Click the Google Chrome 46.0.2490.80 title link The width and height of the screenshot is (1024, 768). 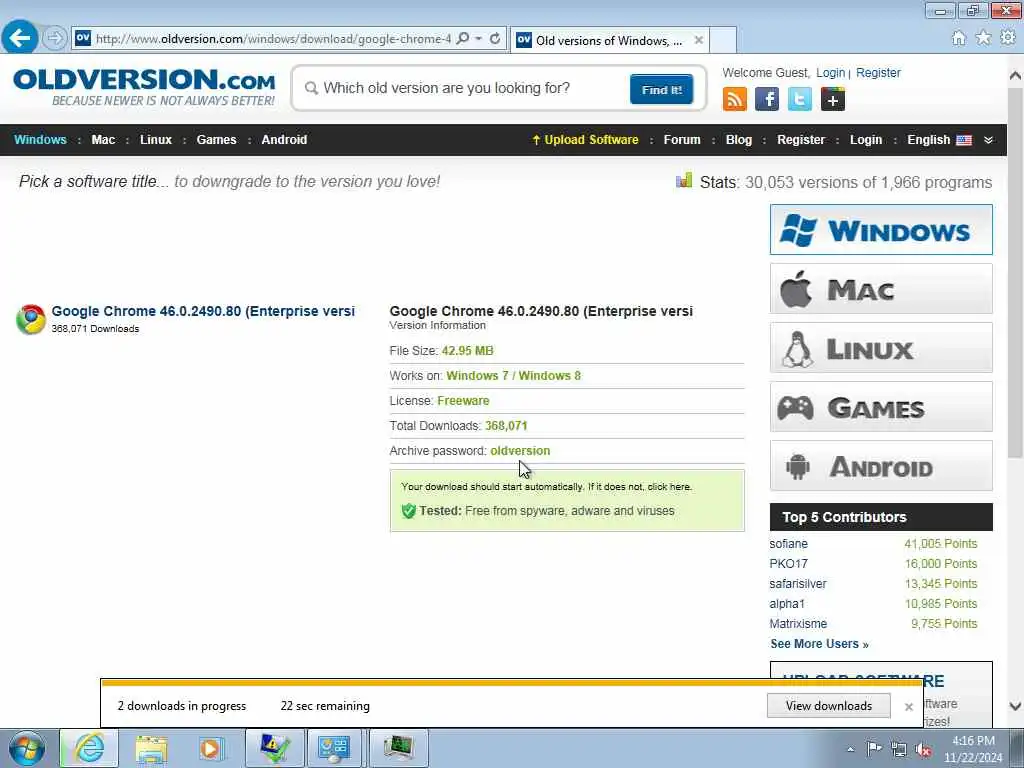coord(203,312)
